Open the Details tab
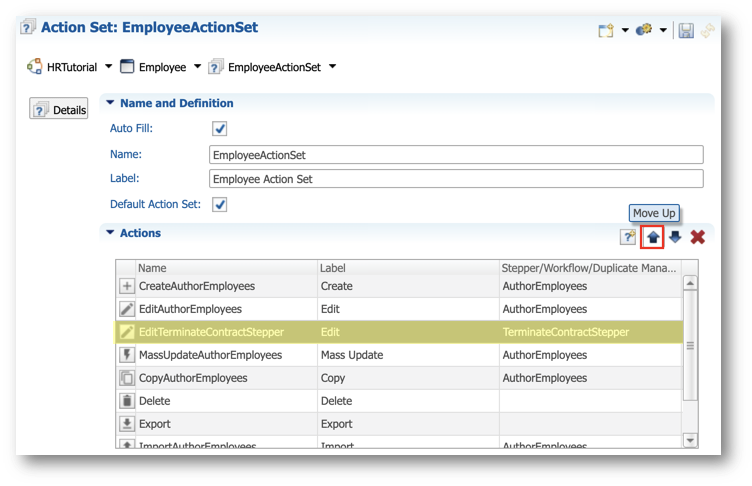Viewport: 752px width, 486px height. coord(59,108)
